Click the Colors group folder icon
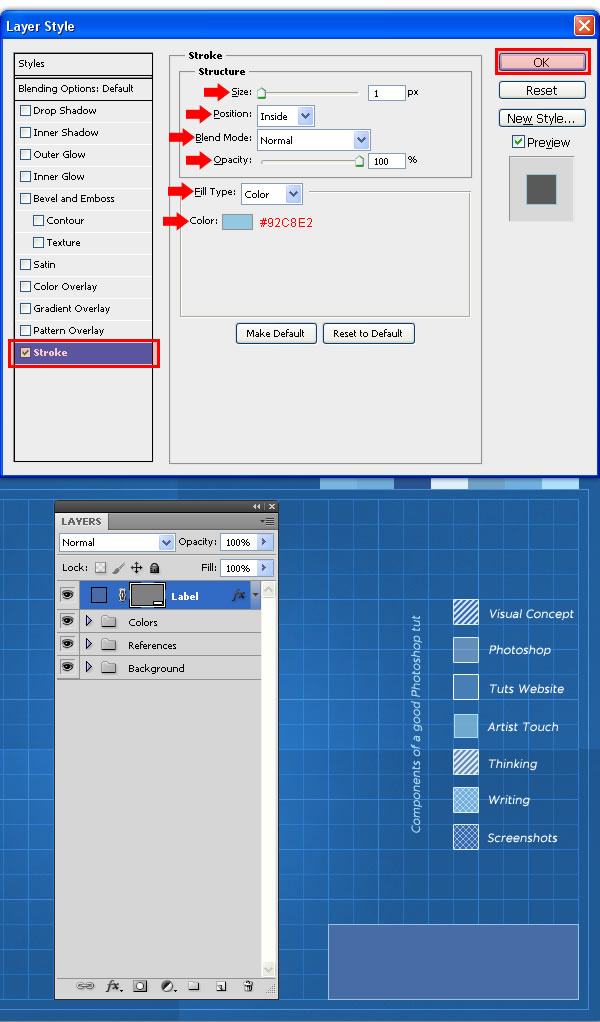This screenshot has width=600, height=1022. click(109, 622)
